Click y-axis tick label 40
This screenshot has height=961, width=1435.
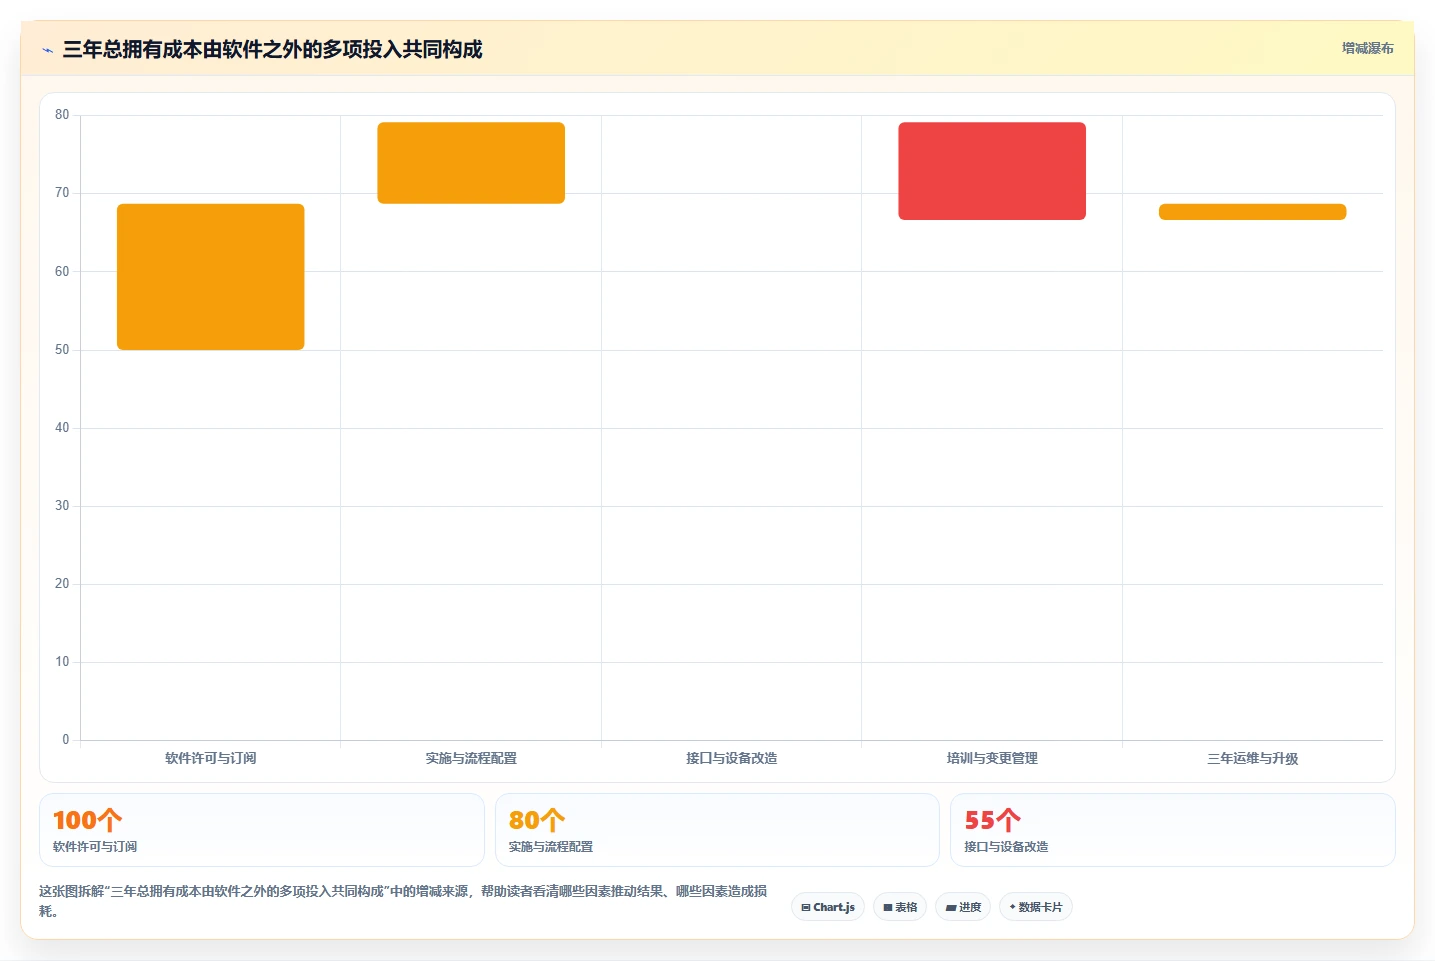[62, 427]
